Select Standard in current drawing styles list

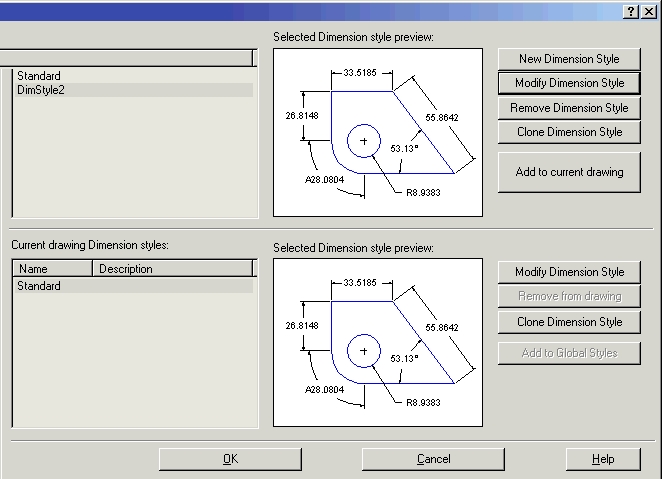(133, 286)
